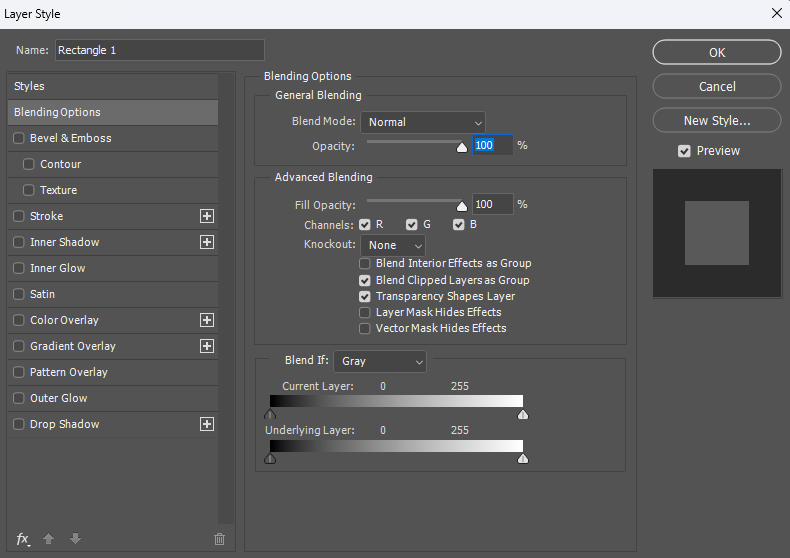This screenshot has width=790, height=558.
Task: Enable the Gradient Overlay checkbox
Action: tap(19, 346)
